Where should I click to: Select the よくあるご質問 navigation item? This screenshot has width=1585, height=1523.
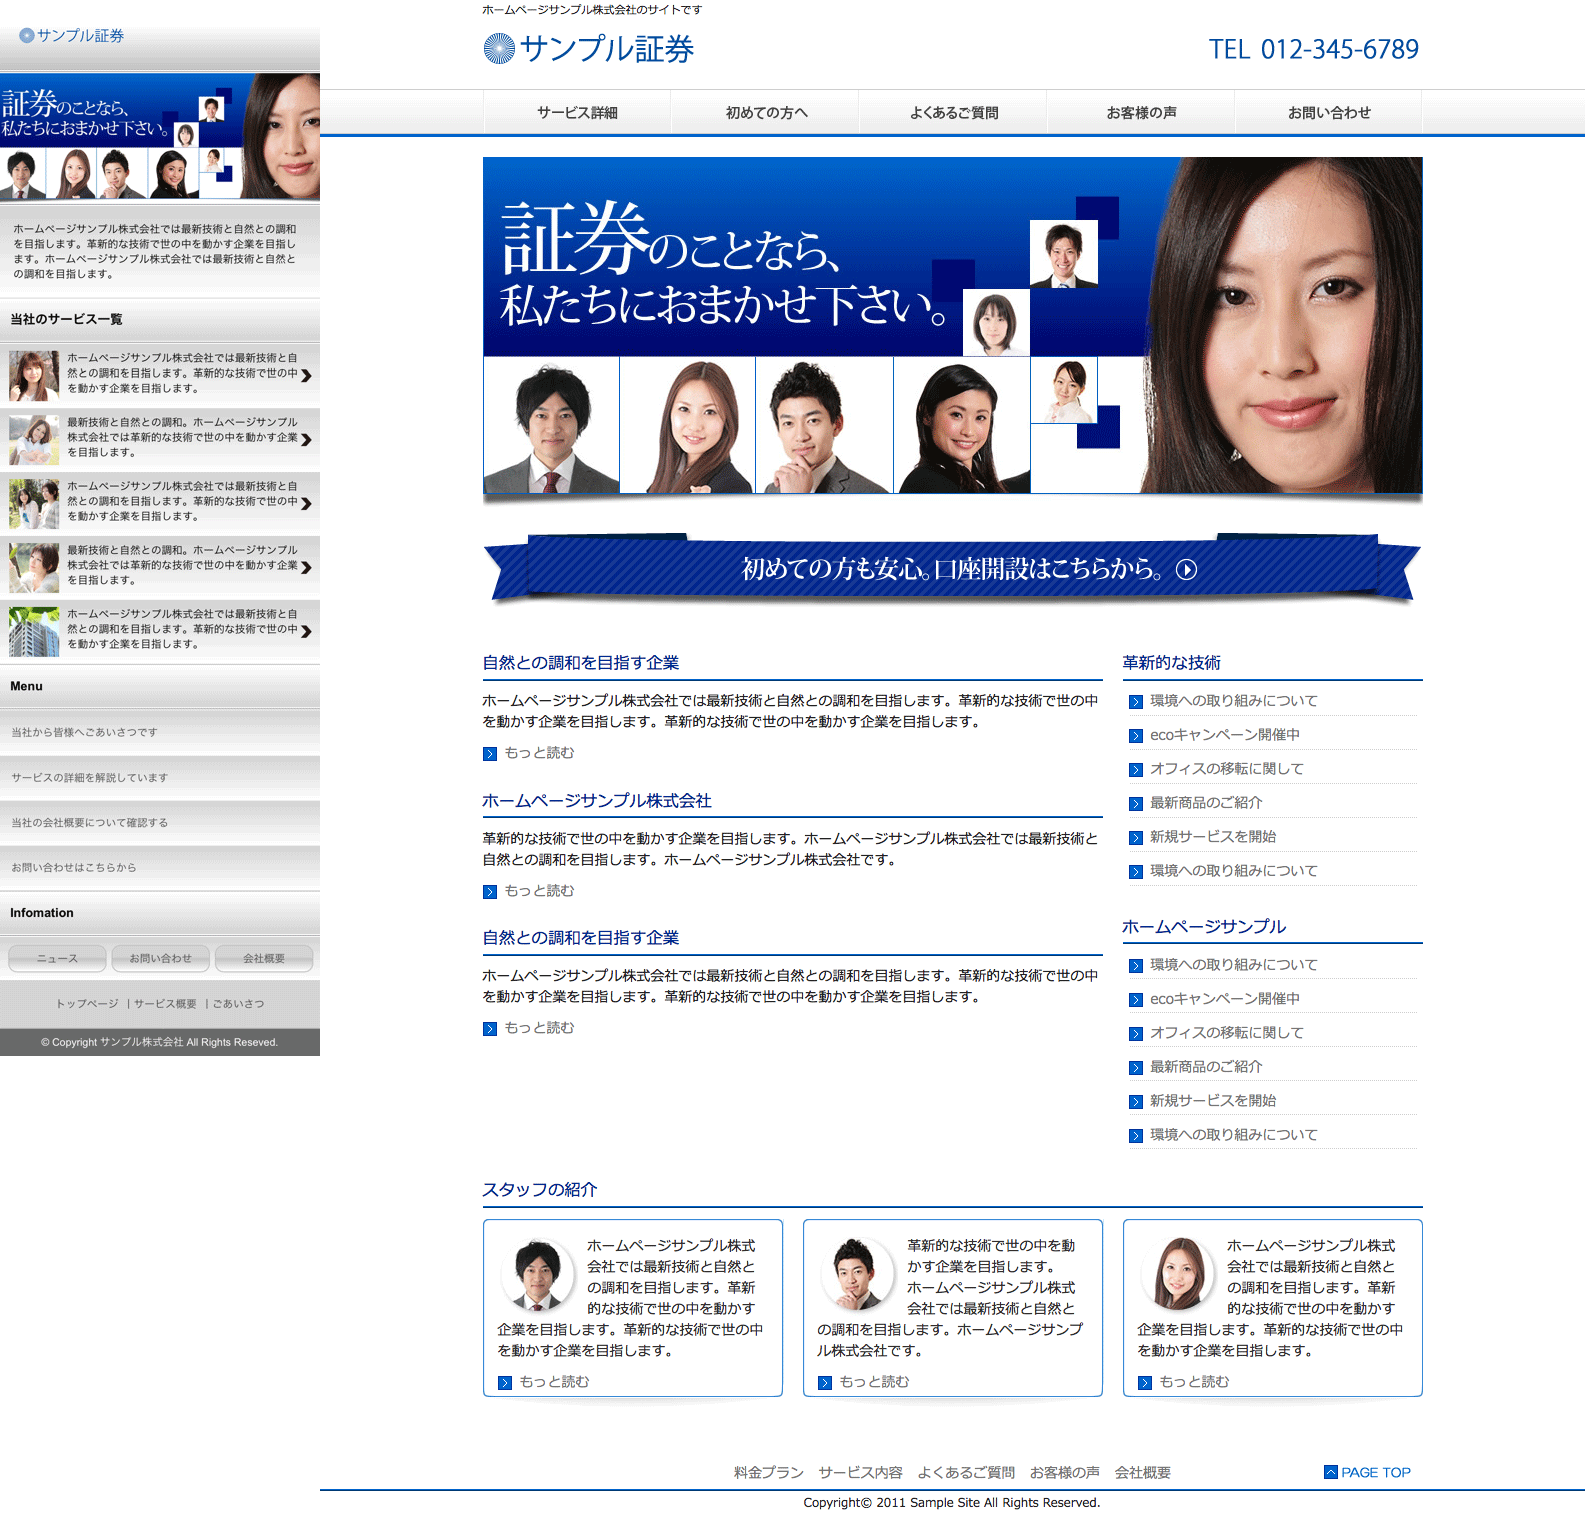(953, 113)
